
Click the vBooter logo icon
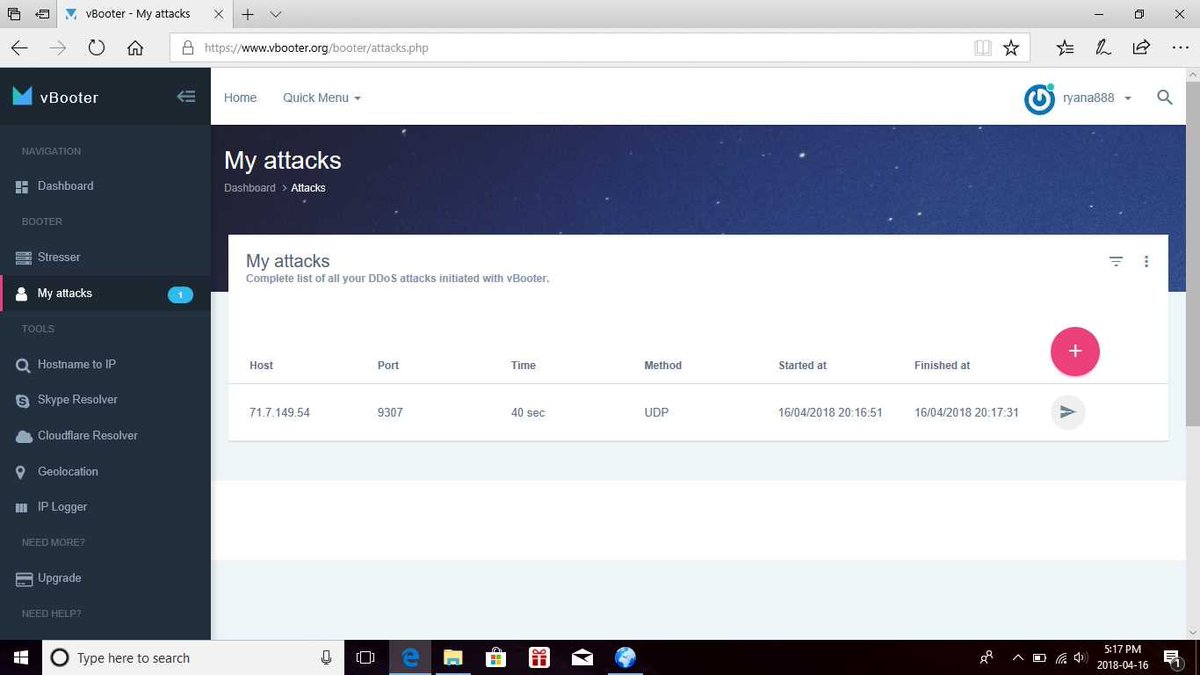tap(22, 96)
